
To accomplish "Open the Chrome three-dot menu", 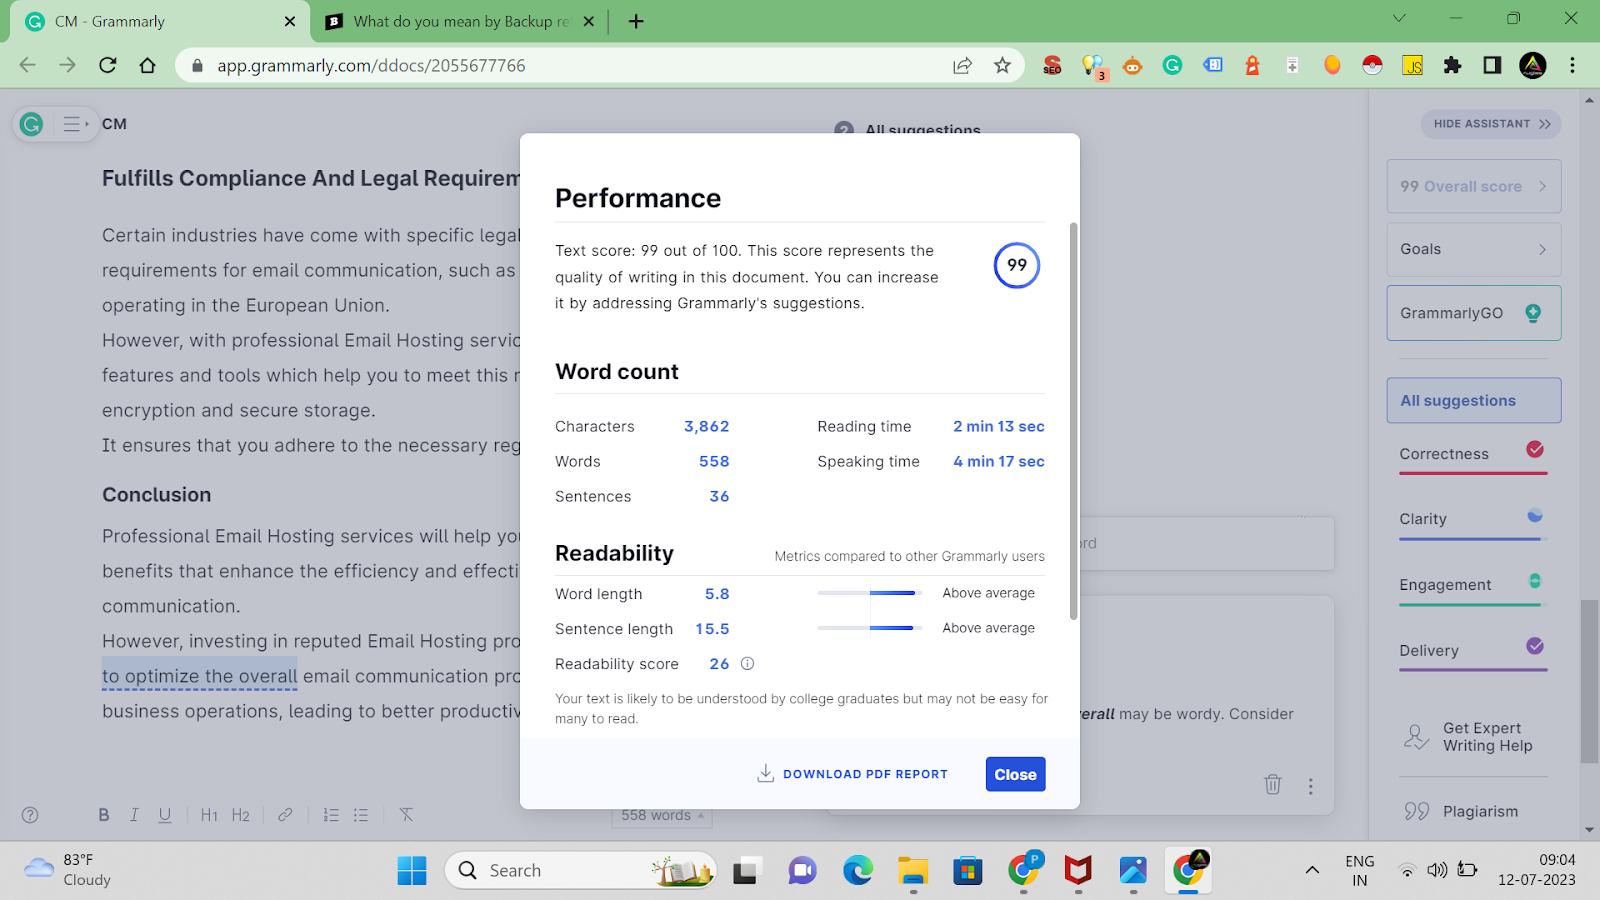I will (x=1572, y=65).
